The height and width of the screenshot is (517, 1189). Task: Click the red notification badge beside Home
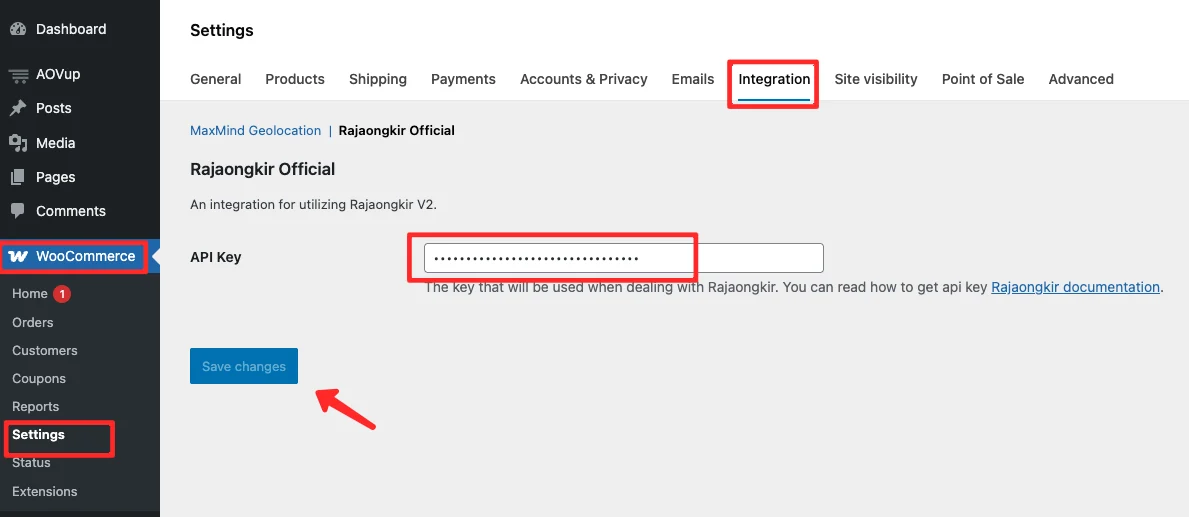click(62, 293)
